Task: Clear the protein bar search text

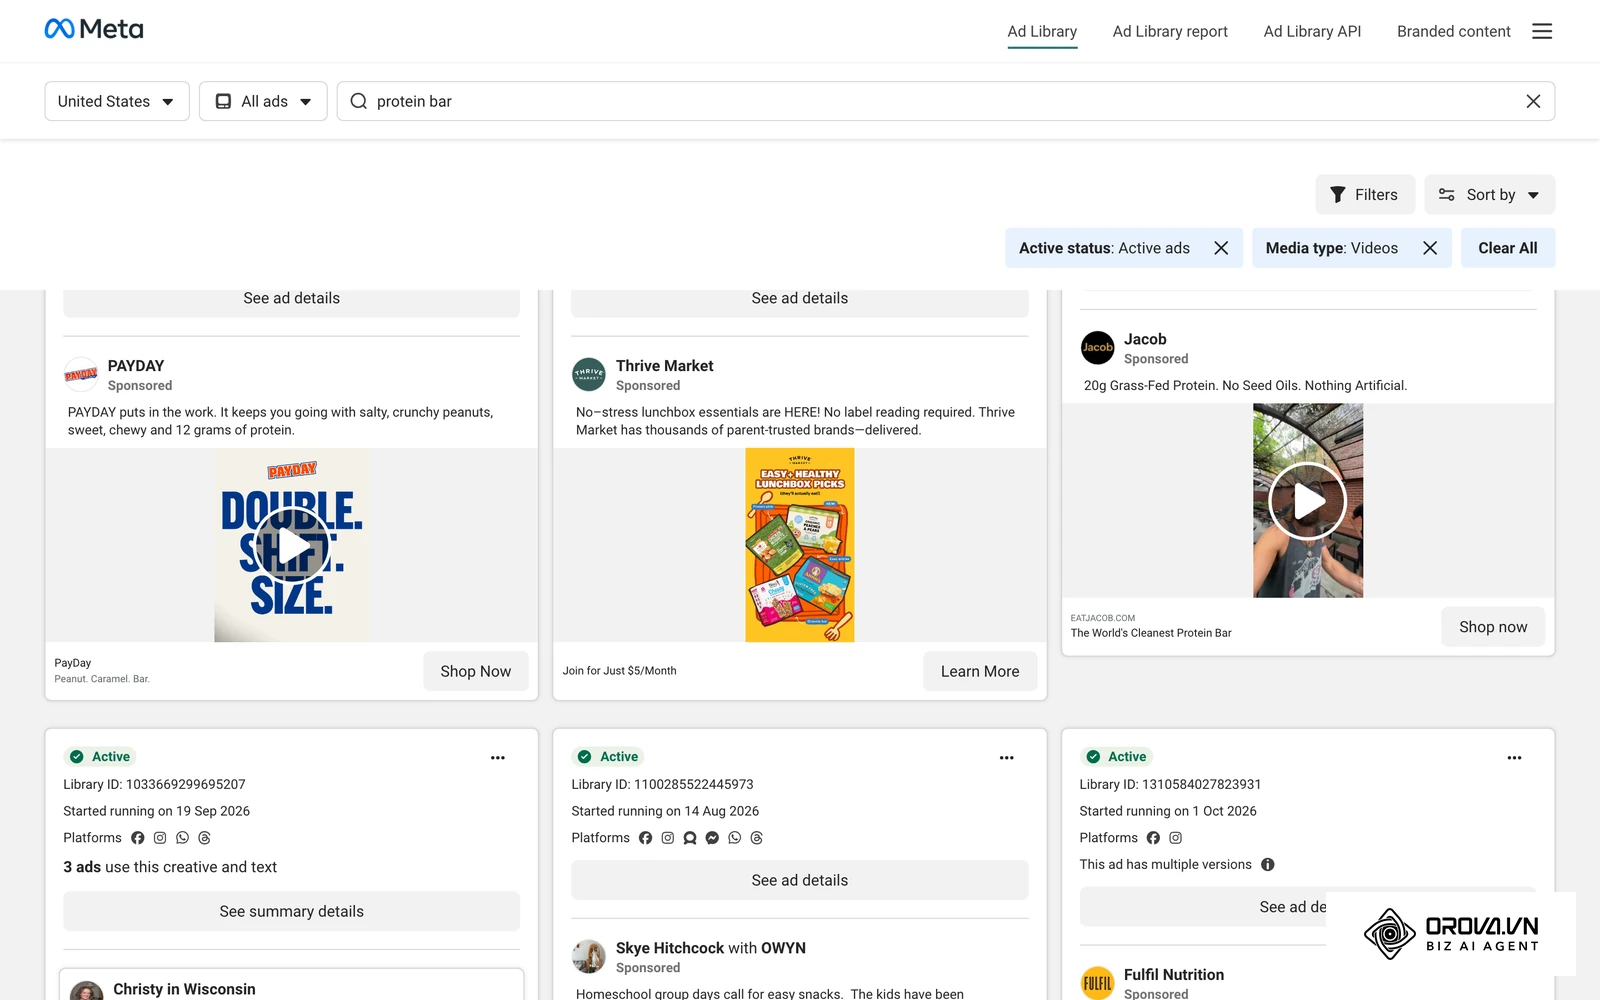Action: pos(1533,101)
